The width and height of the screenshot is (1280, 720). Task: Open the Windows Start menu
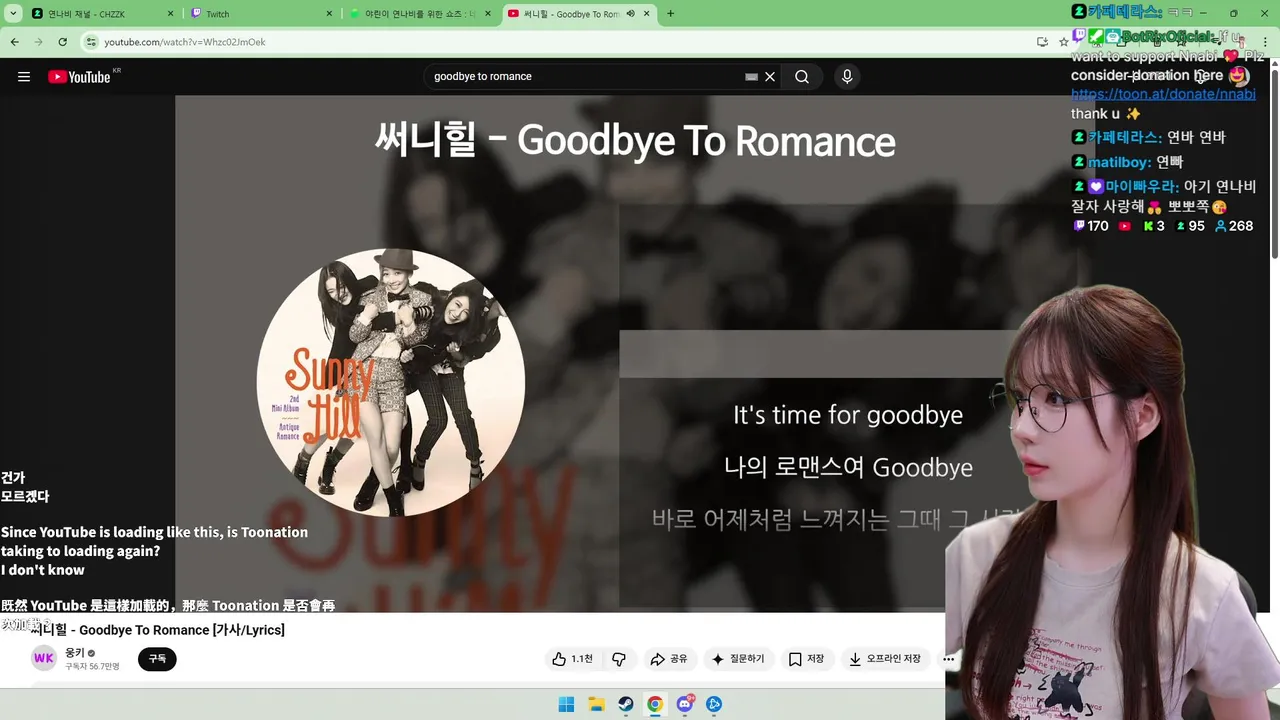[566, 704]
